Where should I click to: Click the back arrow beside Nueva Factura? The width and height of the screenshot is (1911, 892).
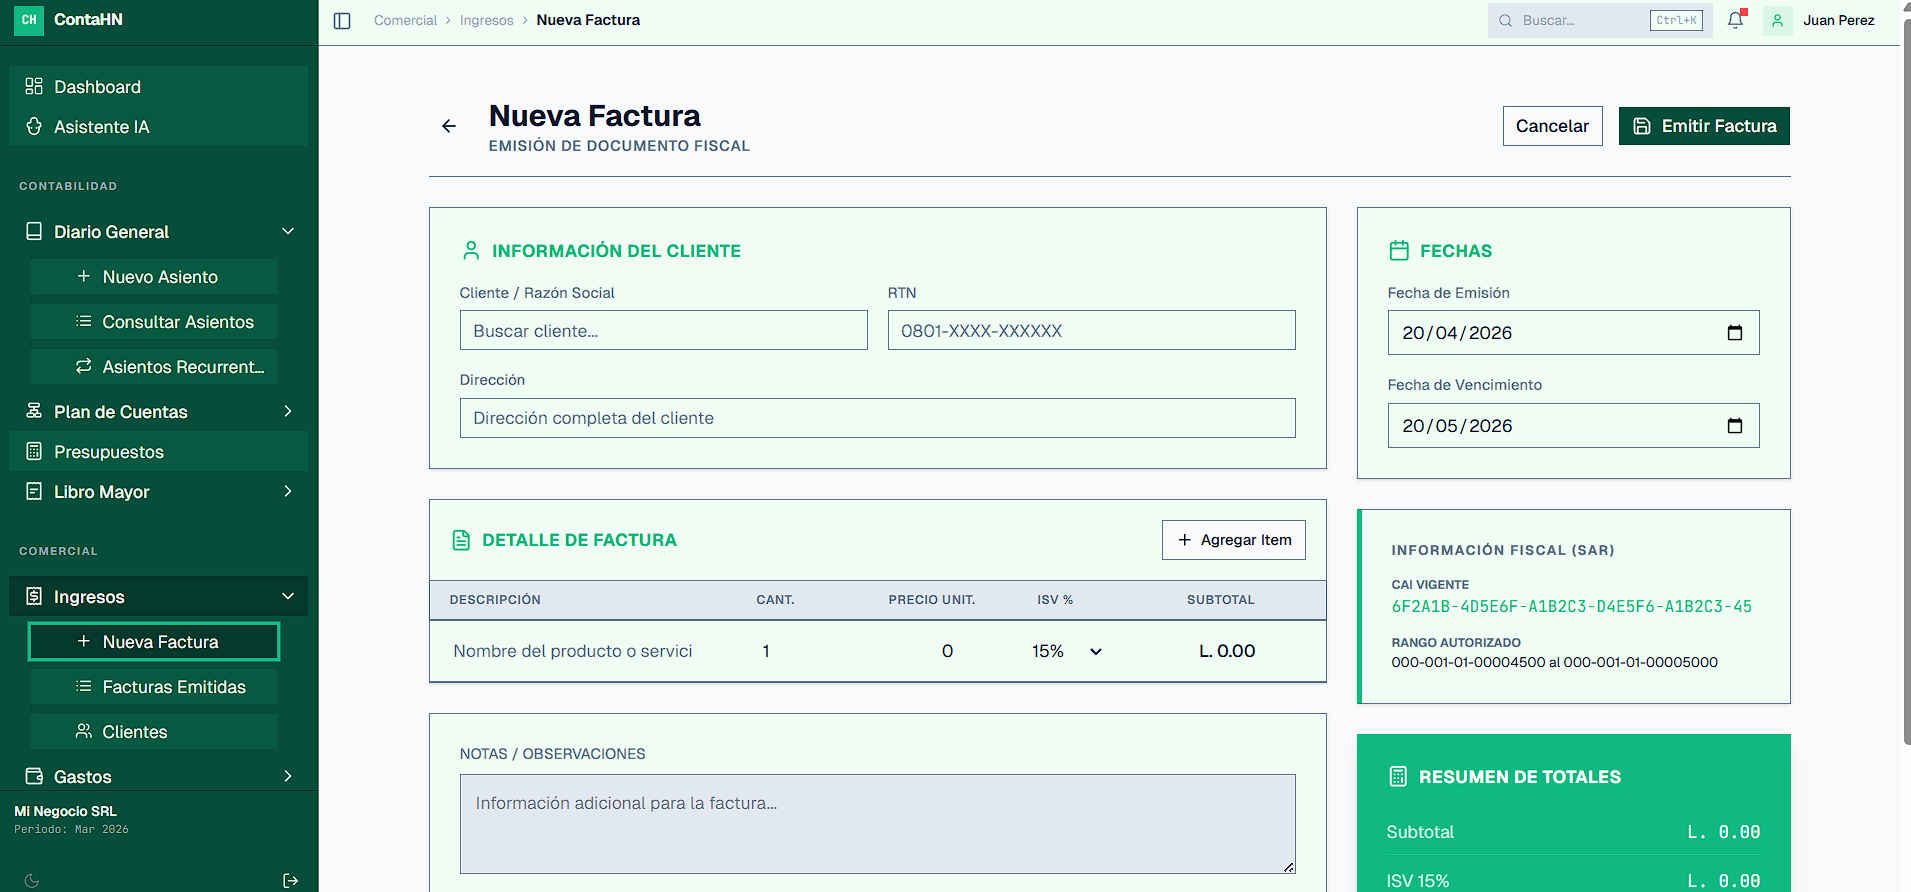pos(449,126)
